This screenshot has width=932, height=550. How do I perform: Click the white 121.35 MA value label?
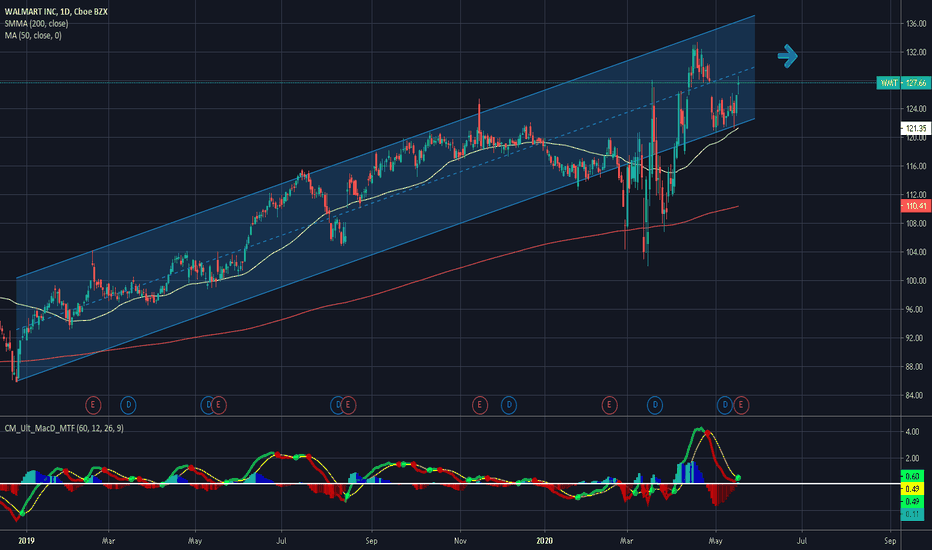(x=916, y=128)
